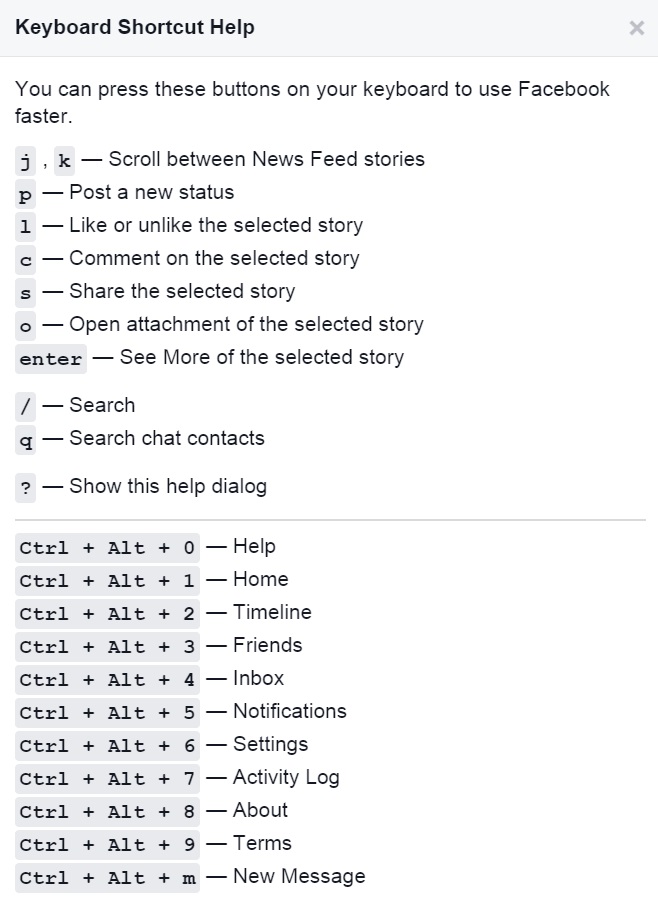Click the Ctrl + Alt + 0 Help shortcut
This screenshot has height=906, width=658.
click(108, 547)
